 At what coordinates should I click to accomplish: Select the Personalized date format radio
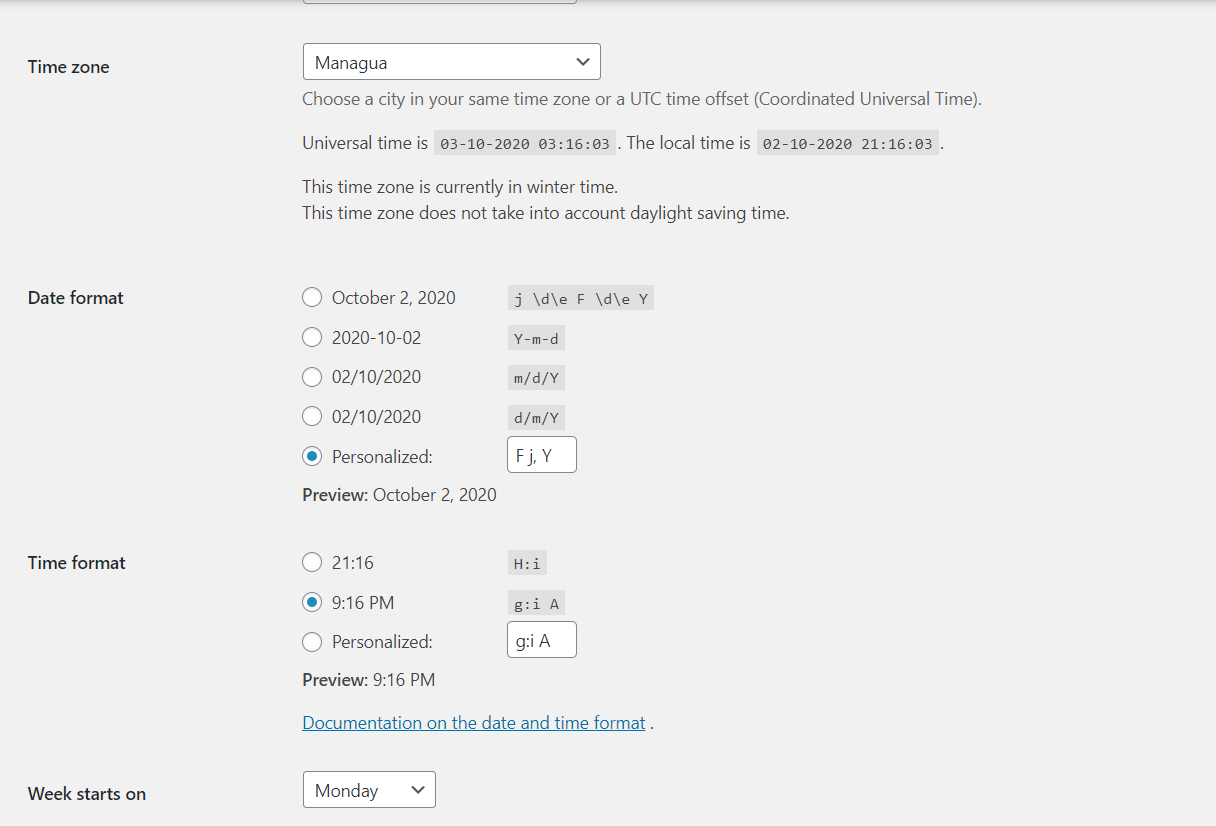(312, 456)
